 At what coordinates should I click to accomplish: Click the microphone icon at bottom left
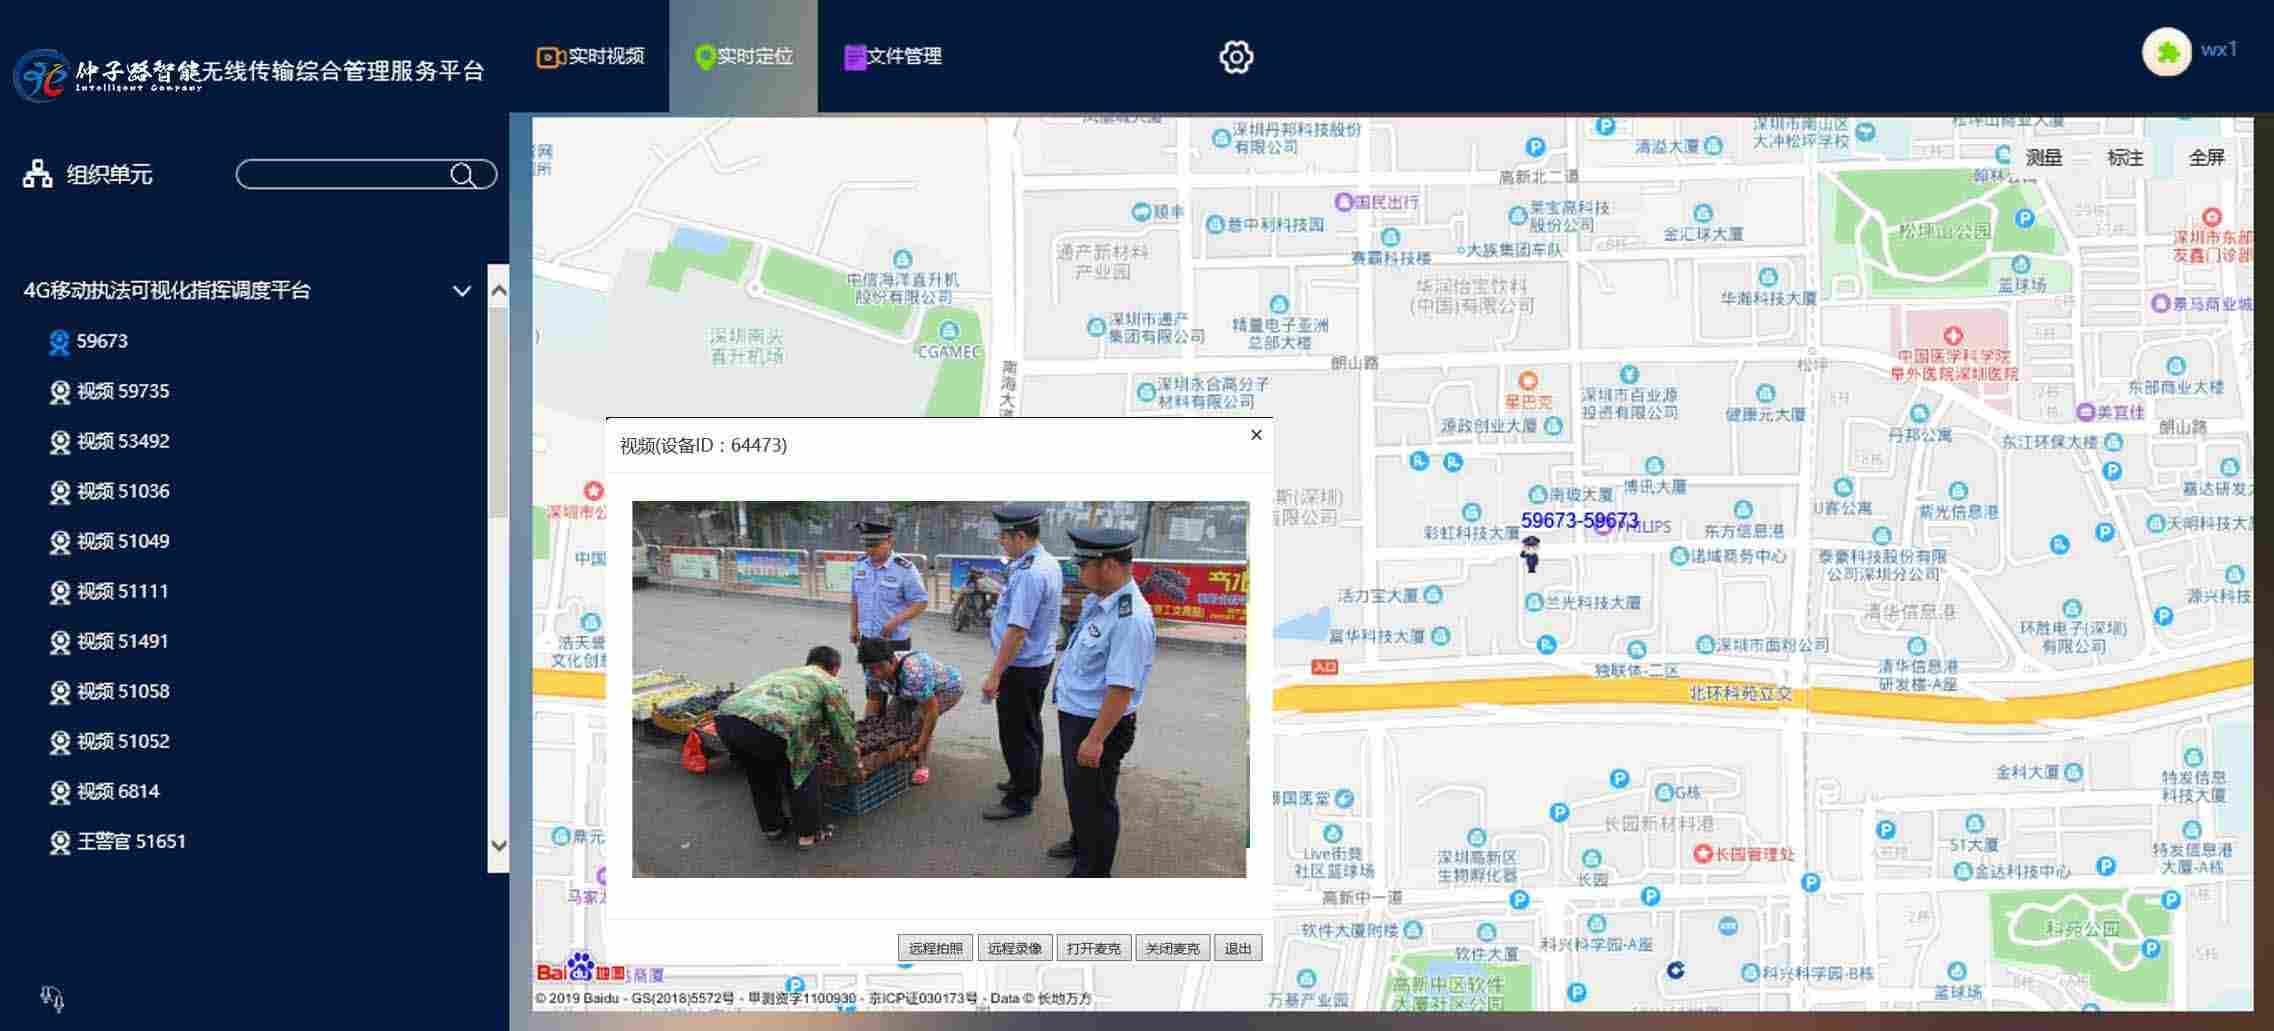[x=52, y=997]
